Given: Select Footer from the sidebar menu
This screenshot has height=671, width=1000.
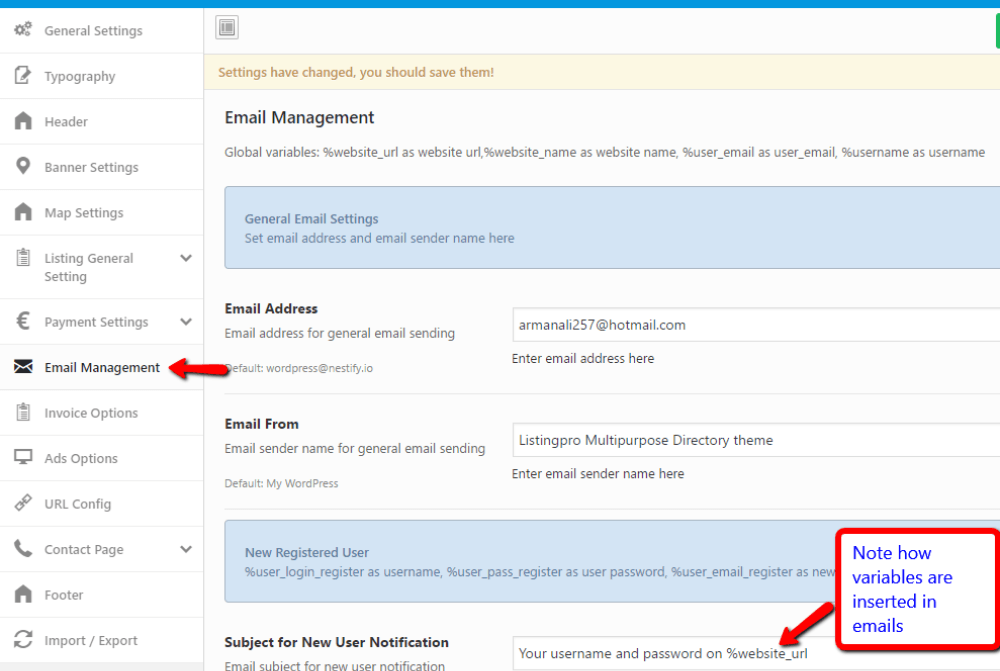Looking at the screenshot, I should coord(64,594).
